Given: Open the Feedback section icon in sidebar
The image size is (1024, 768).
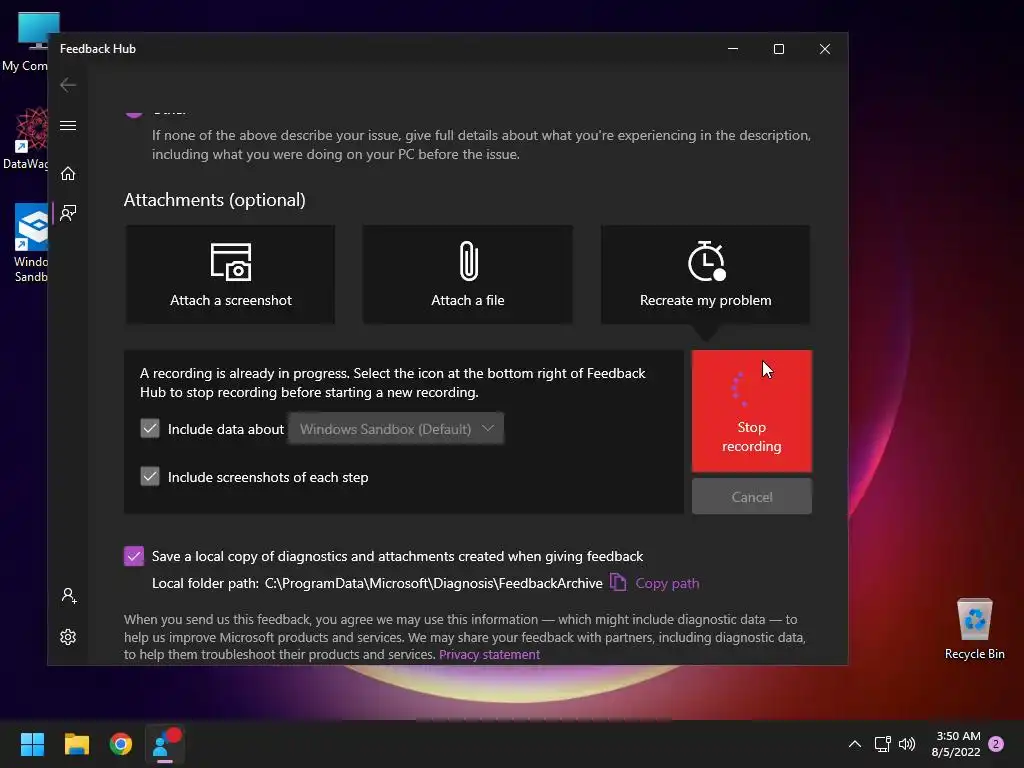Looking at the screenshot, I should [x=68, y=213].
